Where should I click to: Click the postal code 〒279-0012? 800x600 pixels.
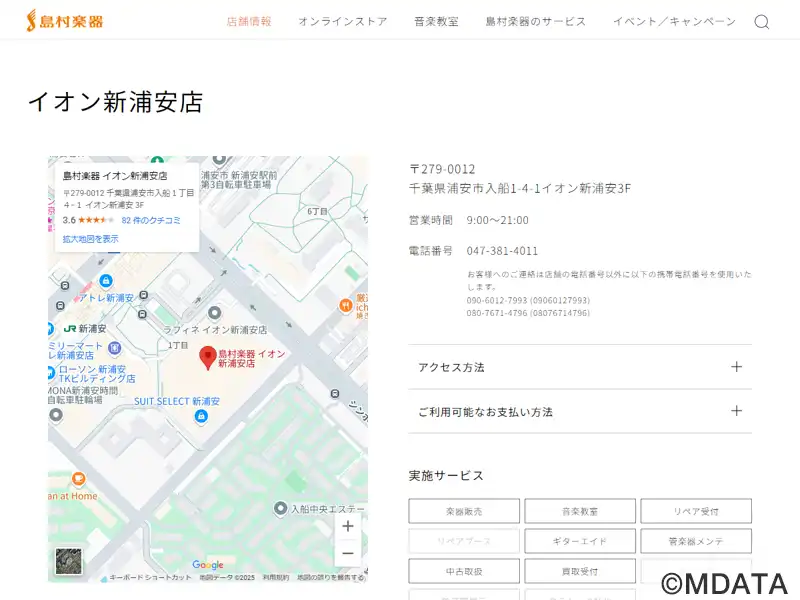442,169
